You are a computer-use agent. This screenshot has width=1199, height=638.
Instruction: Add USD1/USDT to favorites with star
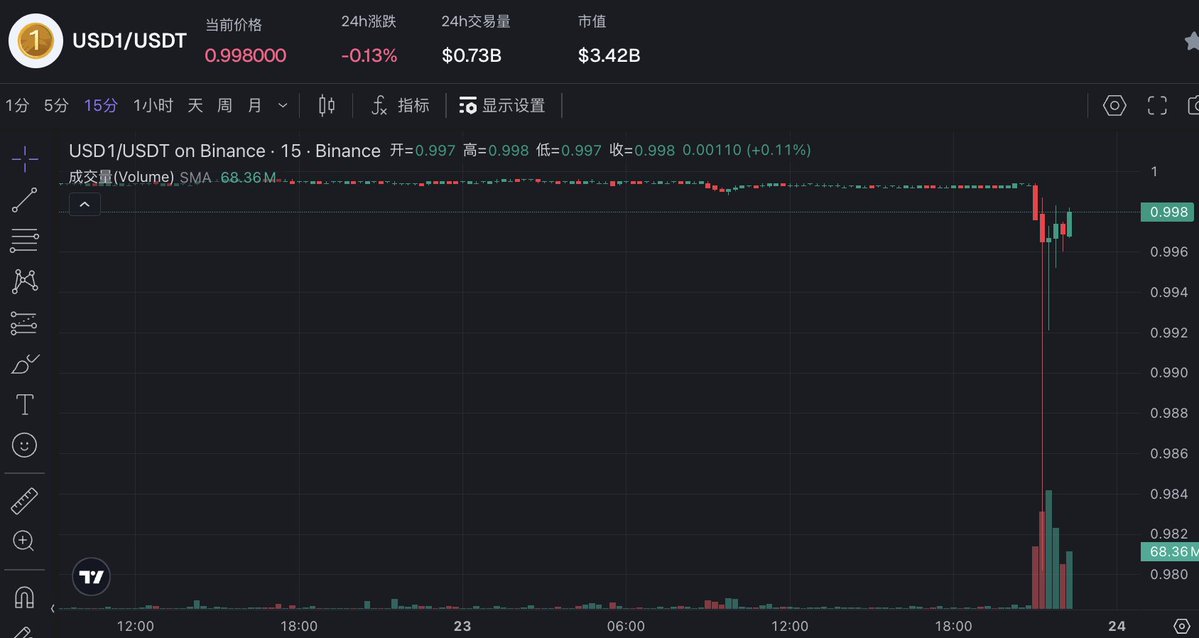(1192, 41)
